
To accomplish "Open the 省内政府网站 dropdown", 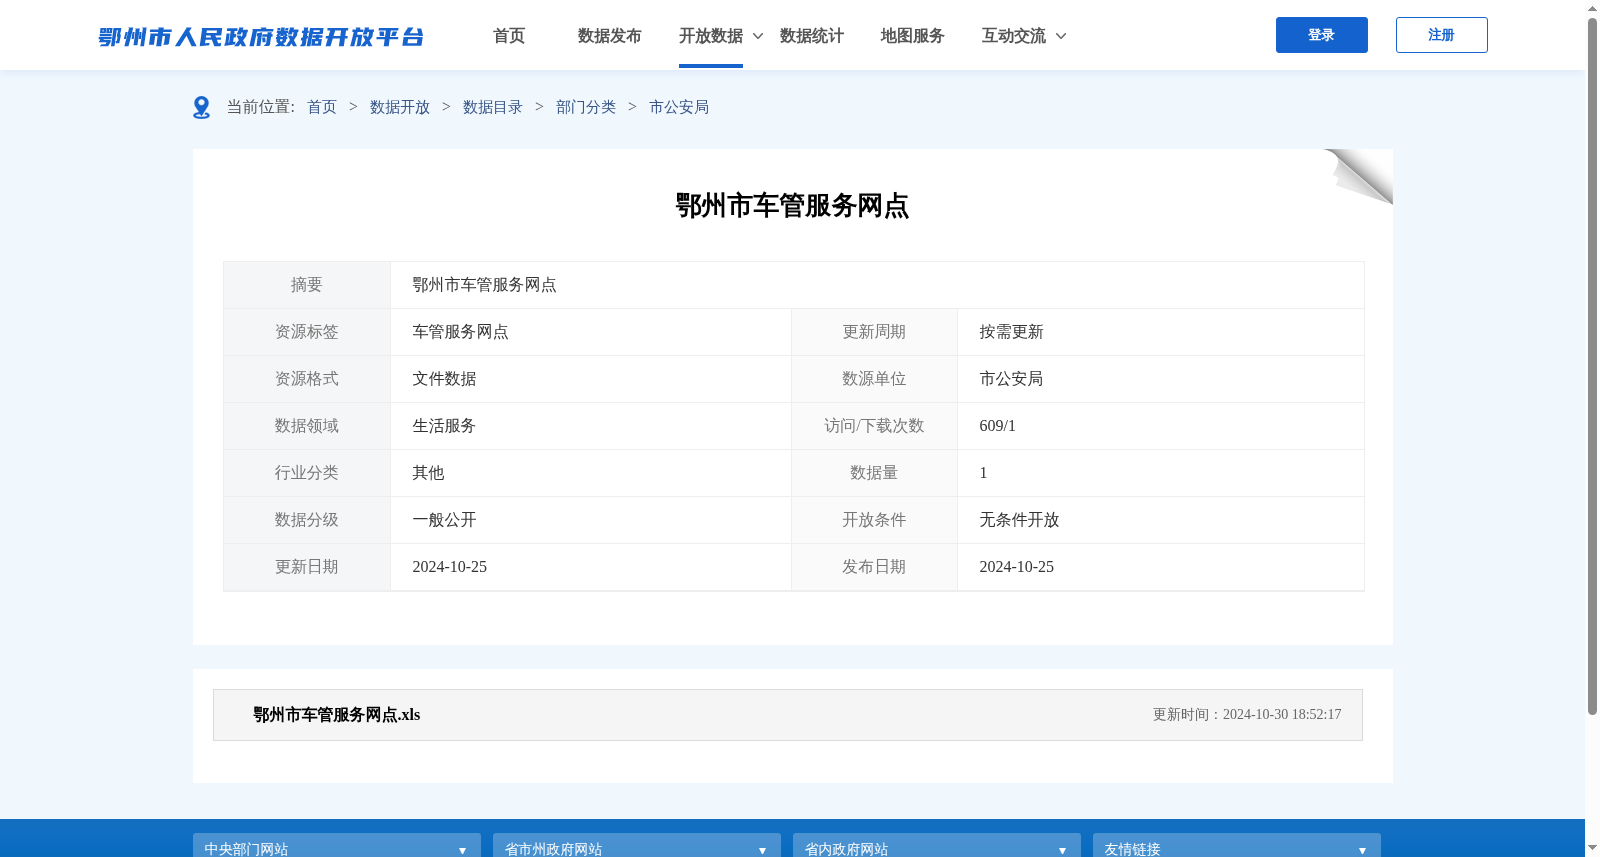I will pos(937,846).
